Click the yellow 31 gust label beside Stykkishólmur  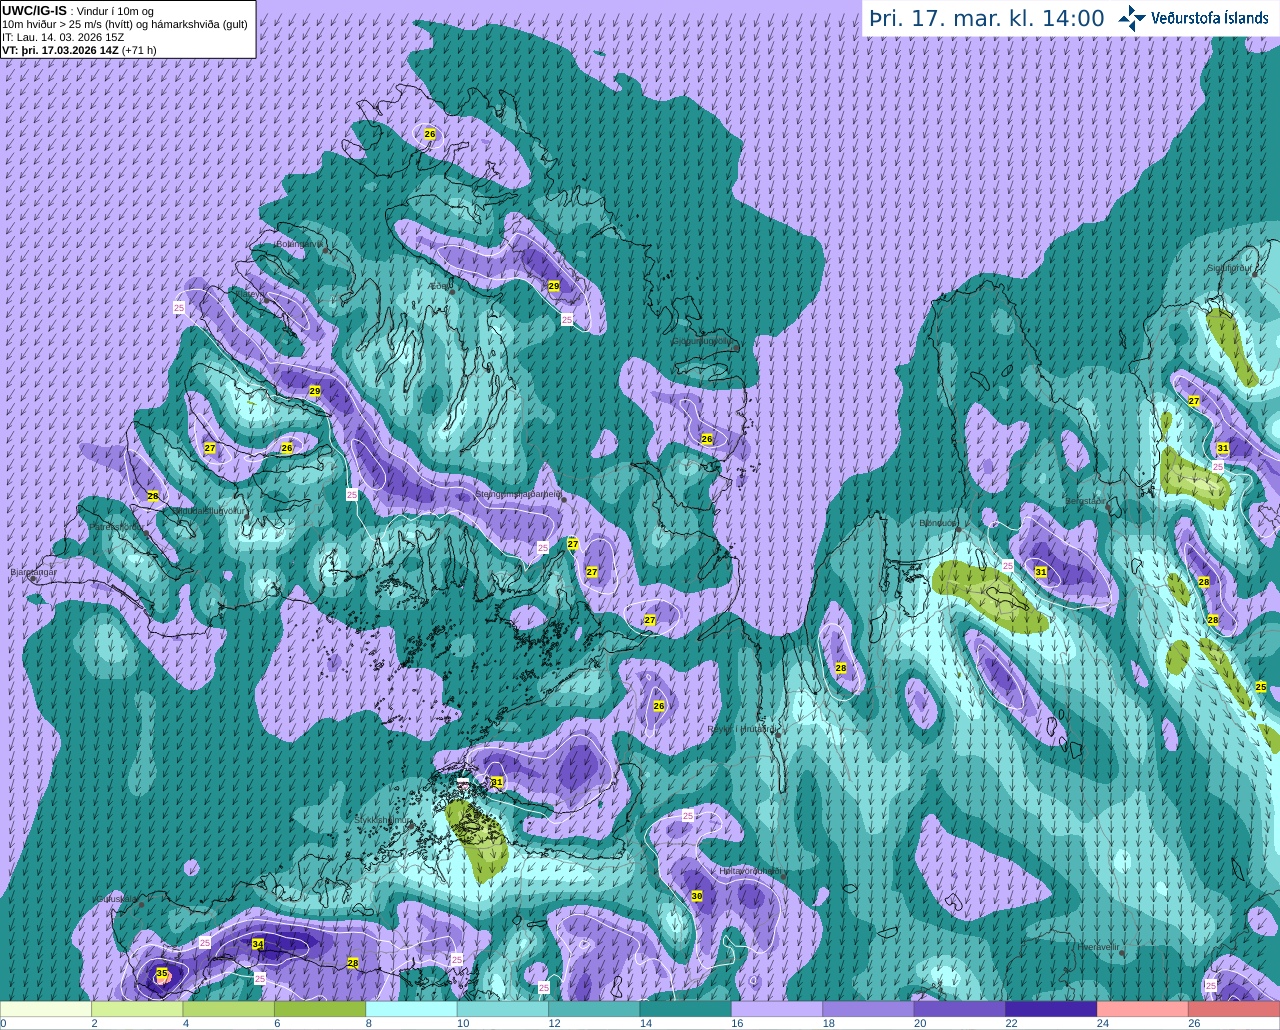[497, 781]
